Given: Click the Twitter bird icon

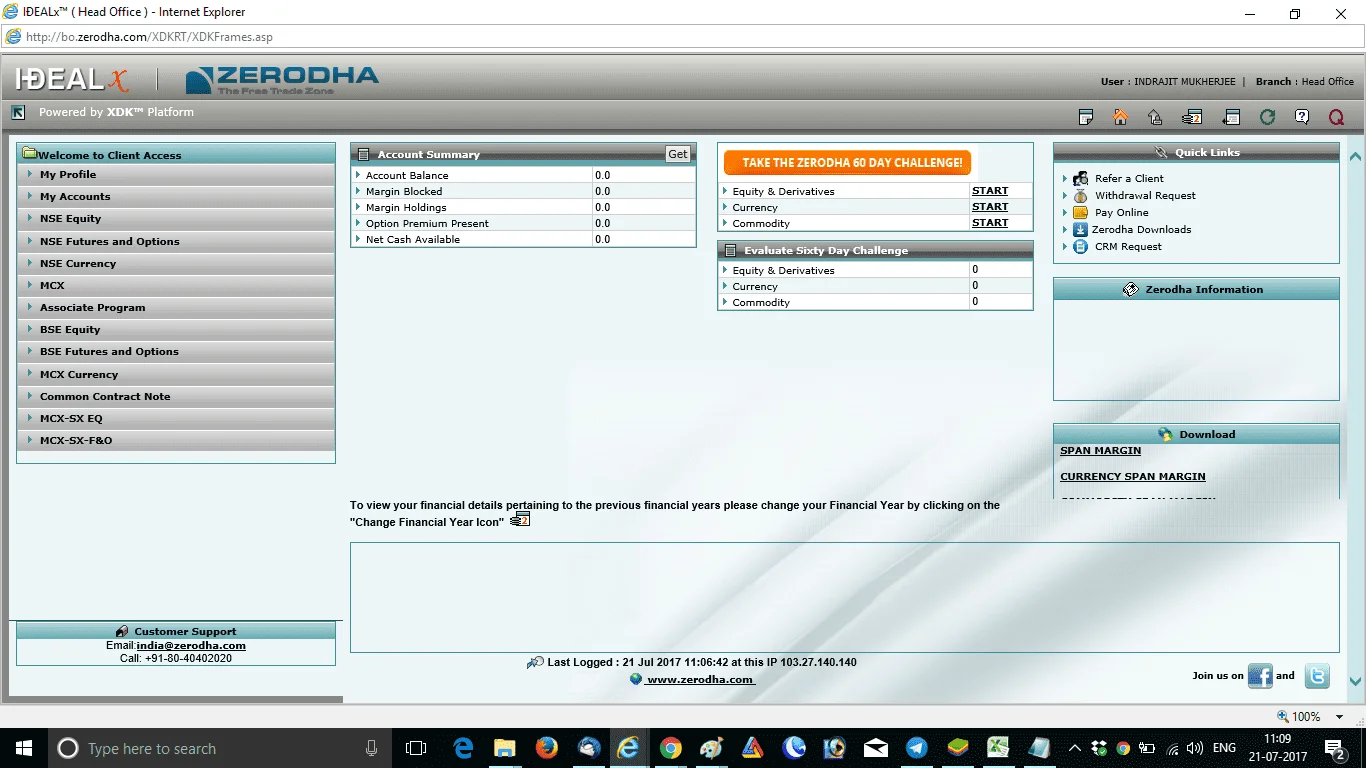Looking at the screenshot, I should 1318,676.
